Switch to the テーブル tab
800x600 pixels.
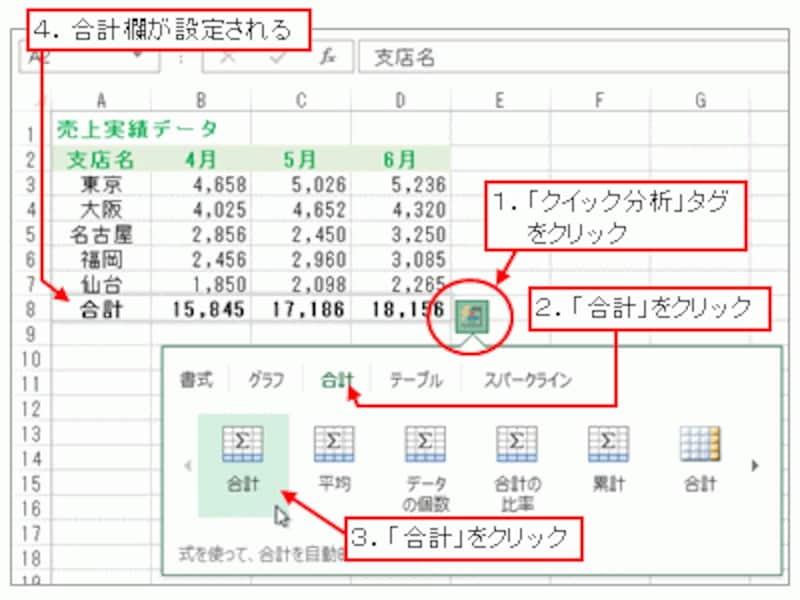point(416,380)
